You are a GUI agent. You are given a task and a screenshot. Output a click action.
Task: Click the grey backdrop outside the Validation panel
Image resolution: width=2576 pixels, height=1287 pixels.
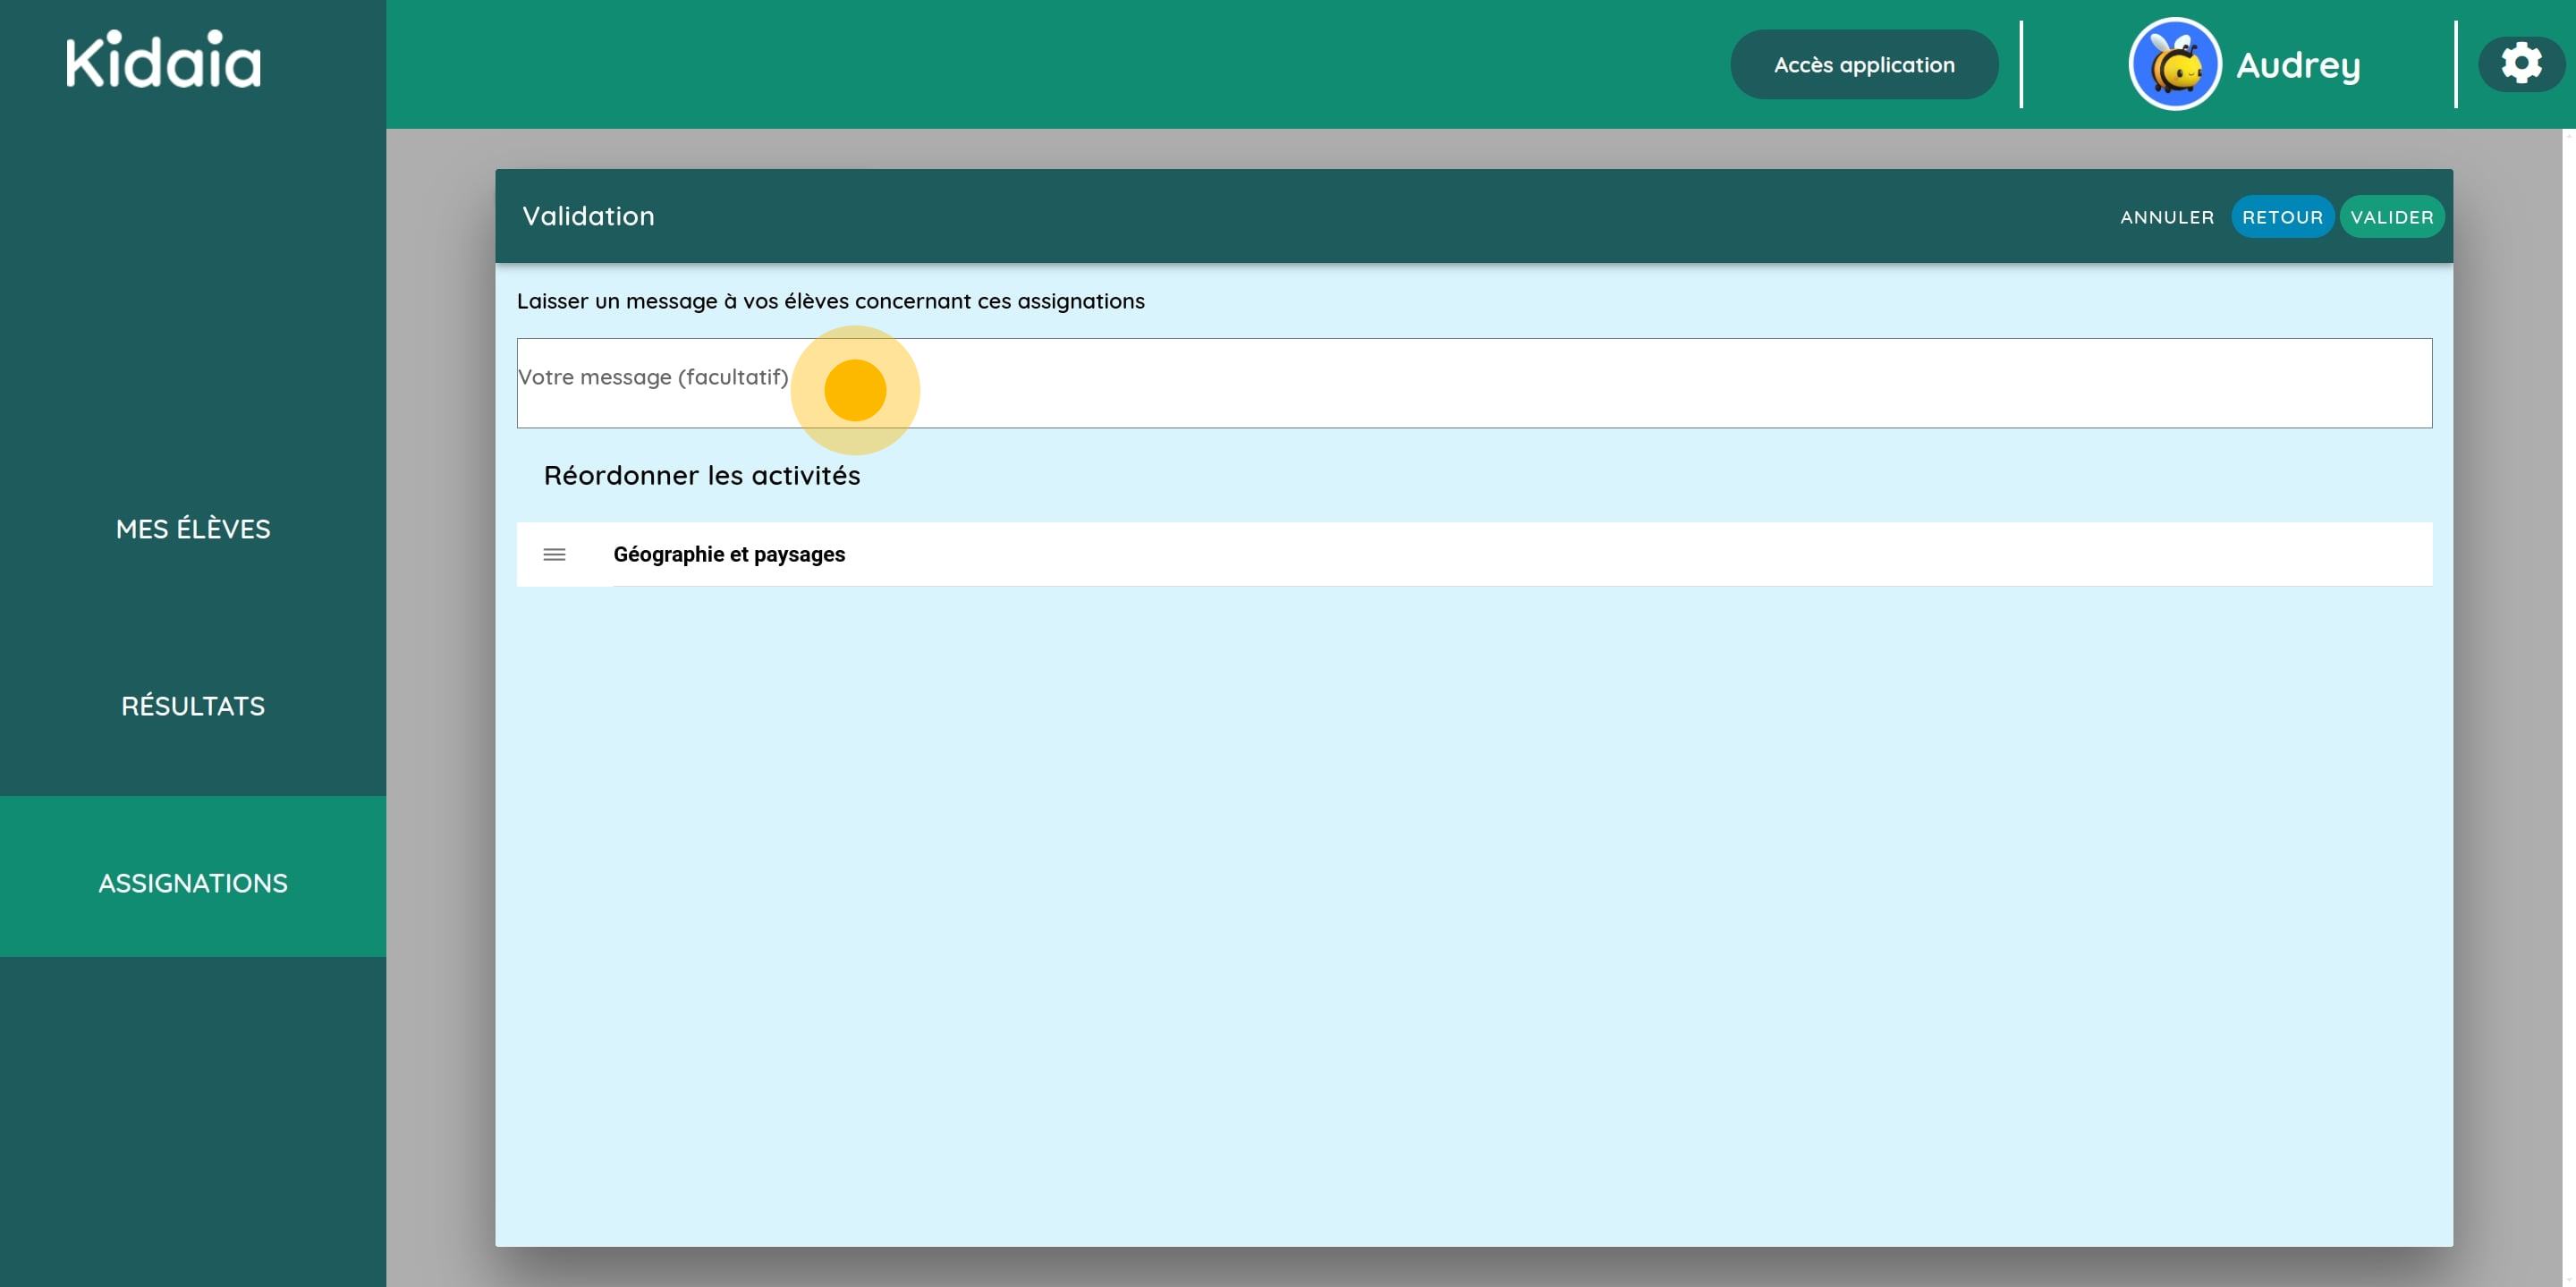440,700
